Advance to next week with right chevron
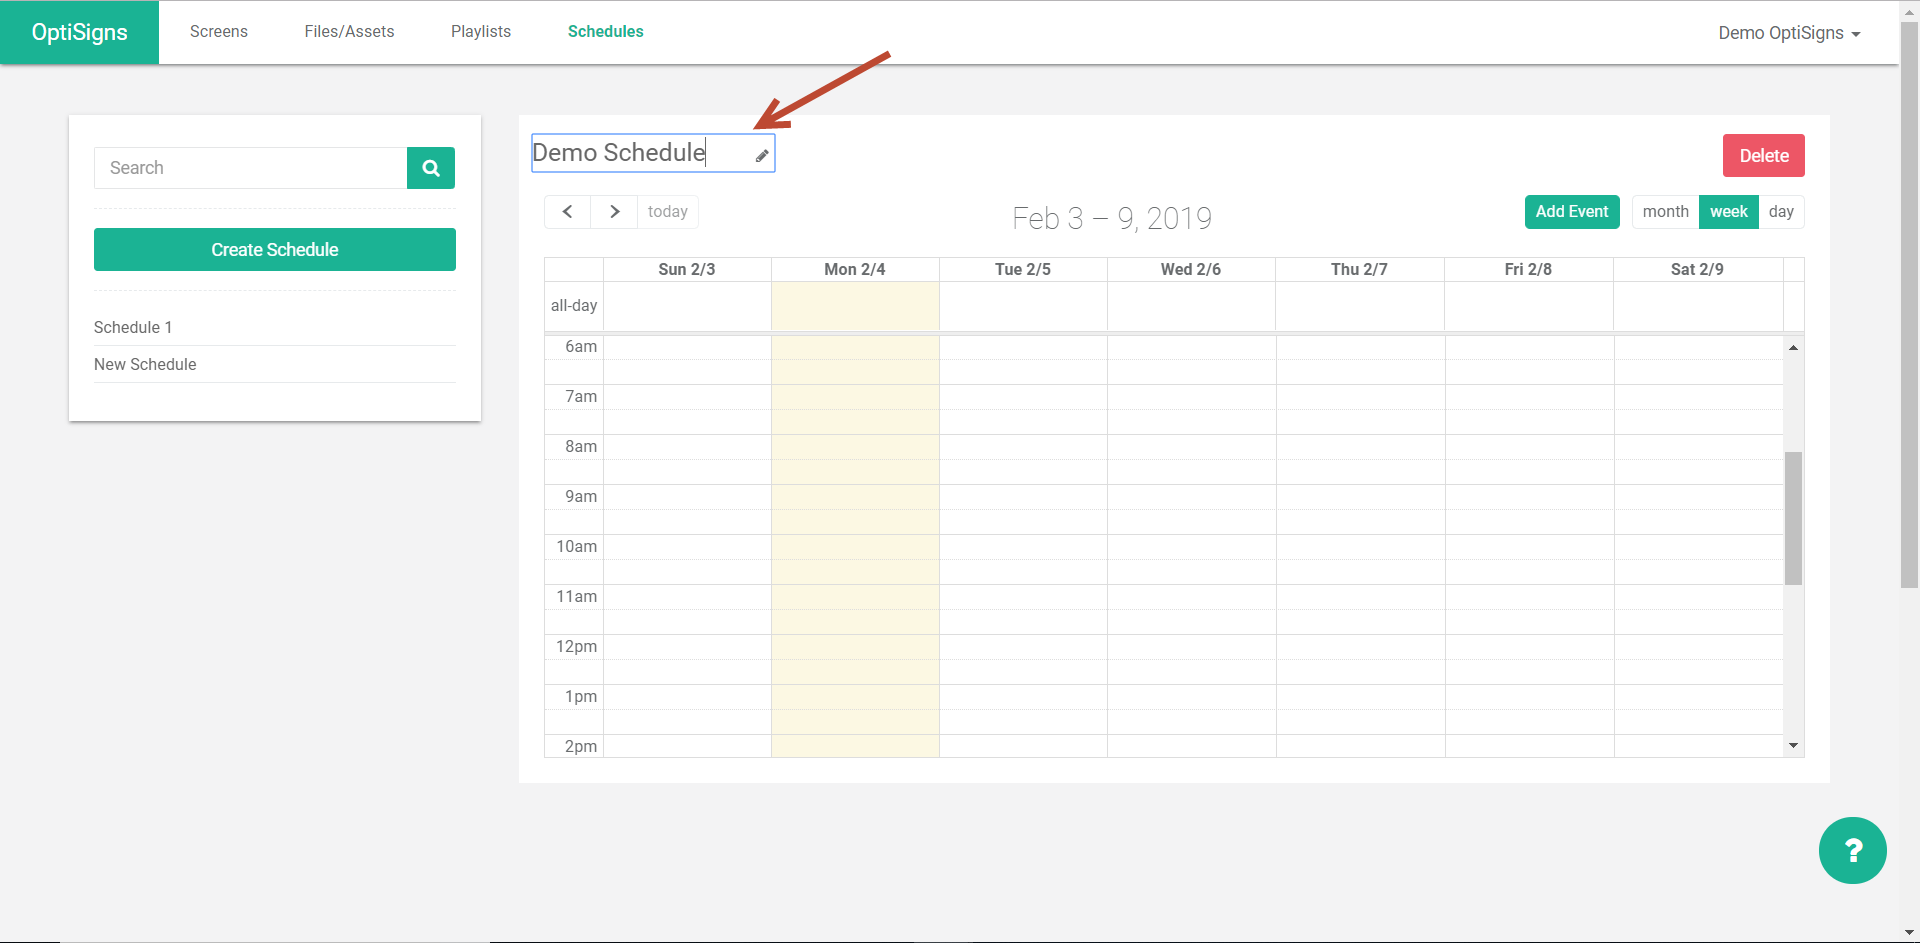1920x943 pixels. (x=614, y=212)
